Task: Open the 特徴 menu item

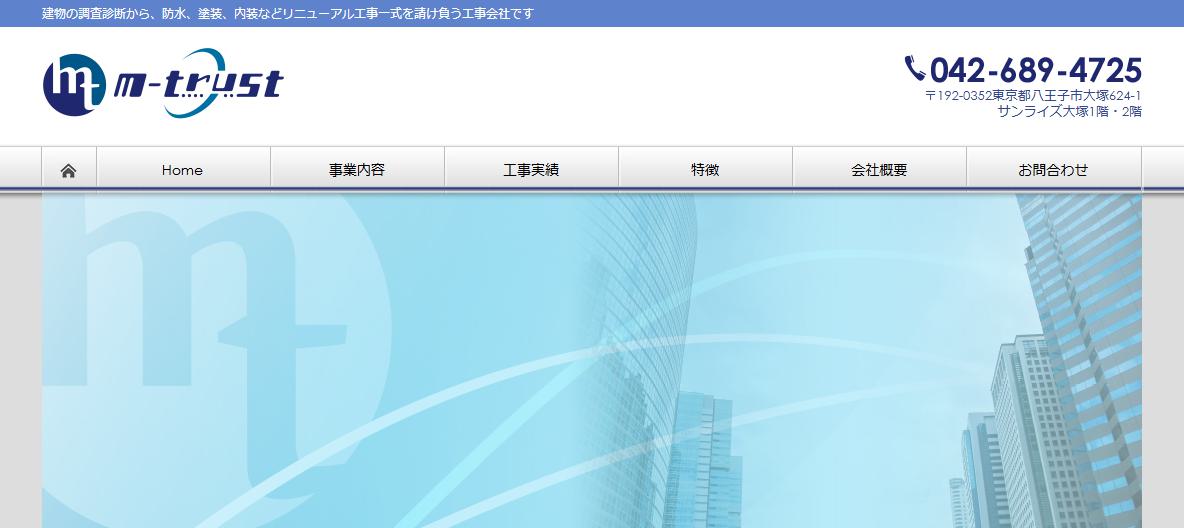Action: point(705,169)
